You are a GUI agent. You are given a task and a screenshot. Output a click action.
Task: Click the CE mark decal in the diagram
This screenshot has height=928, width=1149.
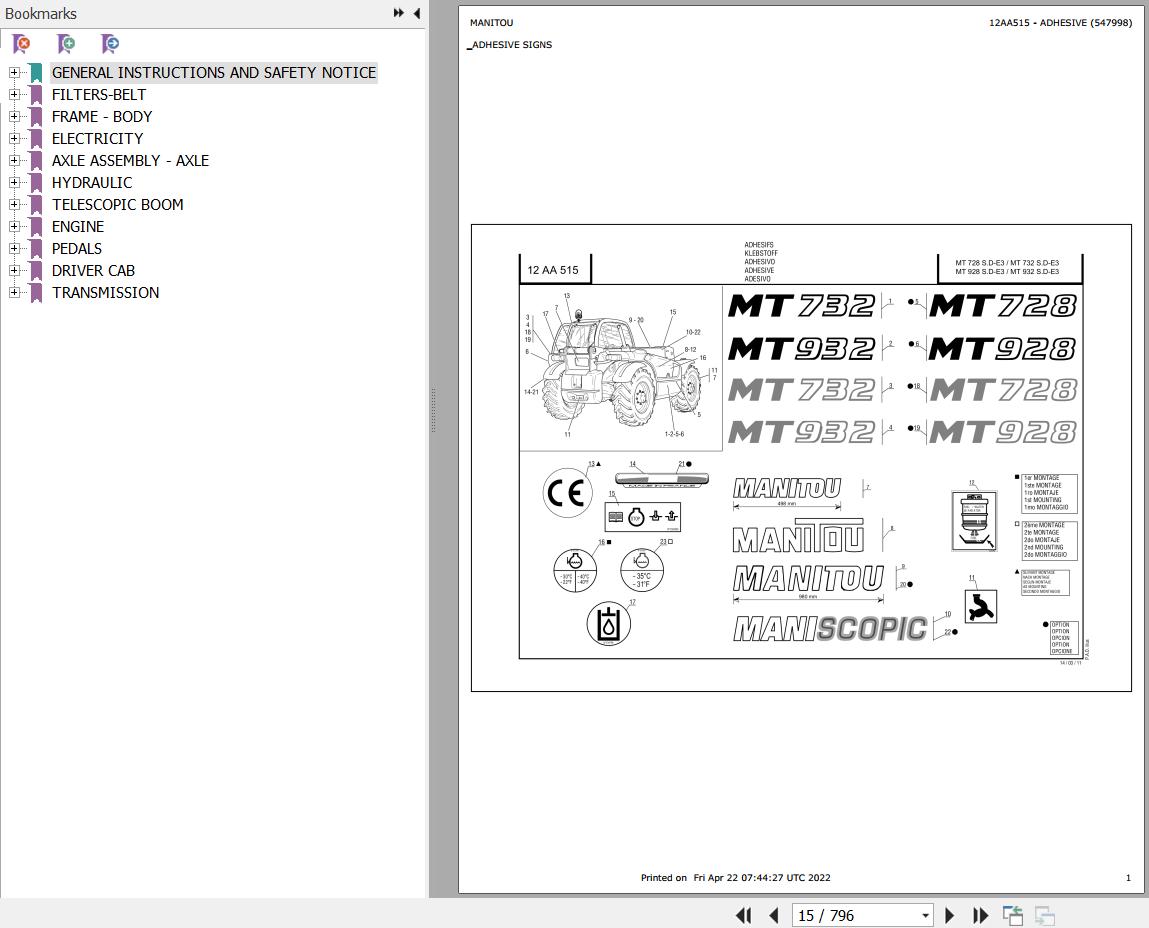(567, 493)
